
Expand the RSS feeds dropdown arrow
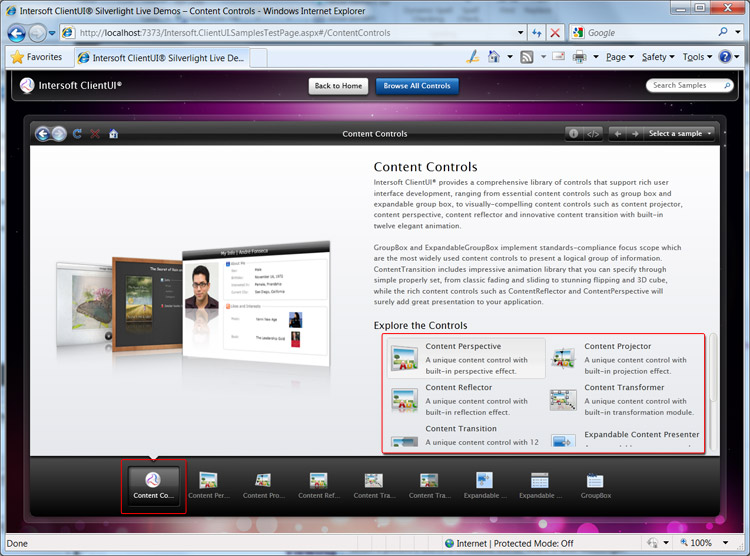(543, 57)
